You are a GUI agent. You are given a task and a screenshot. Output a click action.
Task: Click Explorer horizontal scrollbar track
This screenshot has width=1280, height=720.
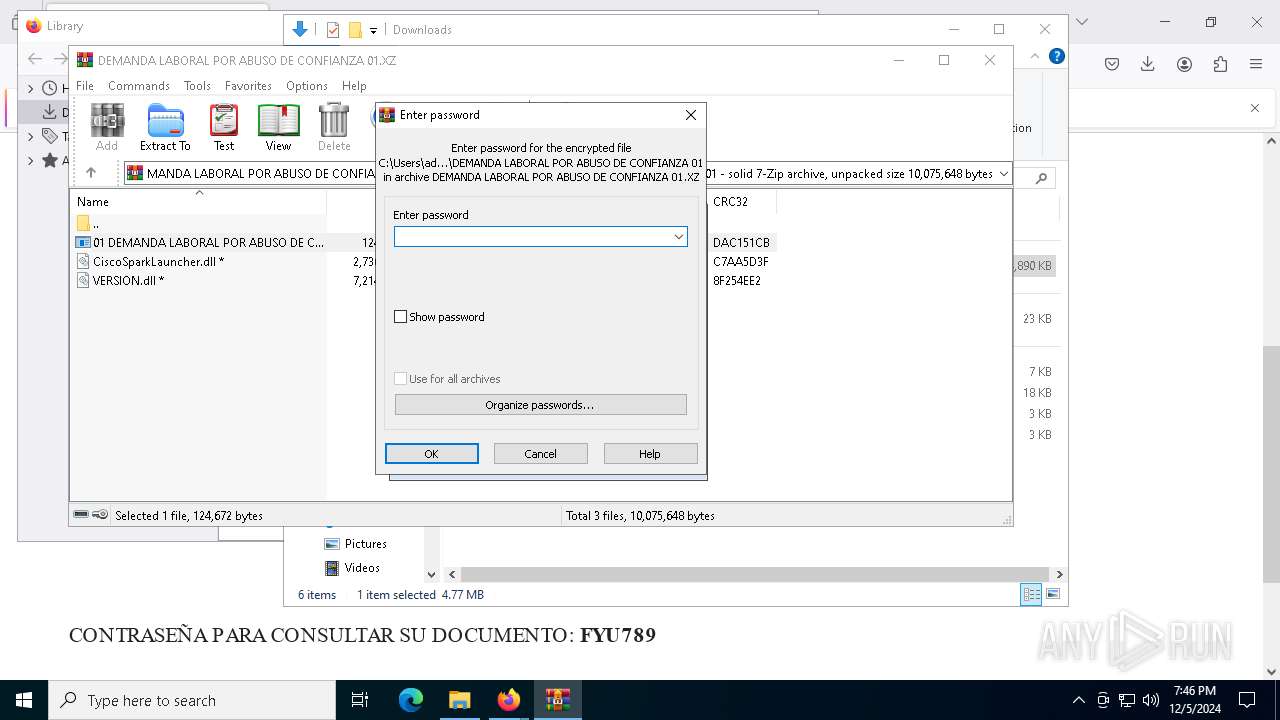[755, 574]
